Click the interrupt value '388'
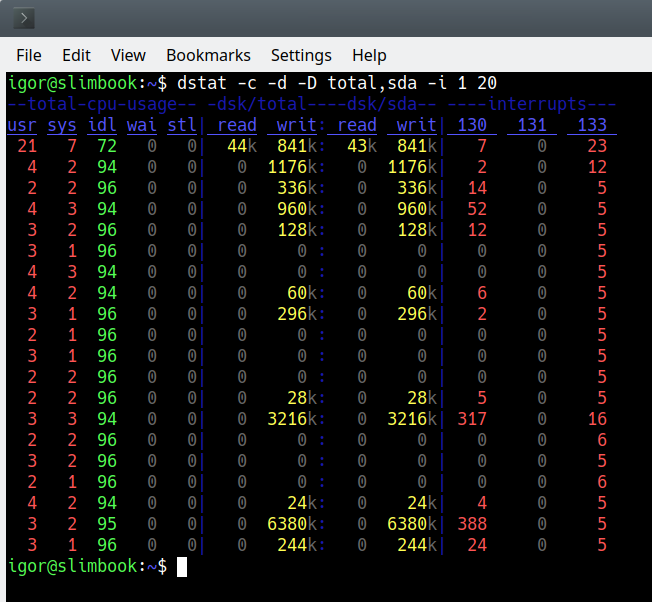Viewport: 652px width, 602px height. [472, 524]
